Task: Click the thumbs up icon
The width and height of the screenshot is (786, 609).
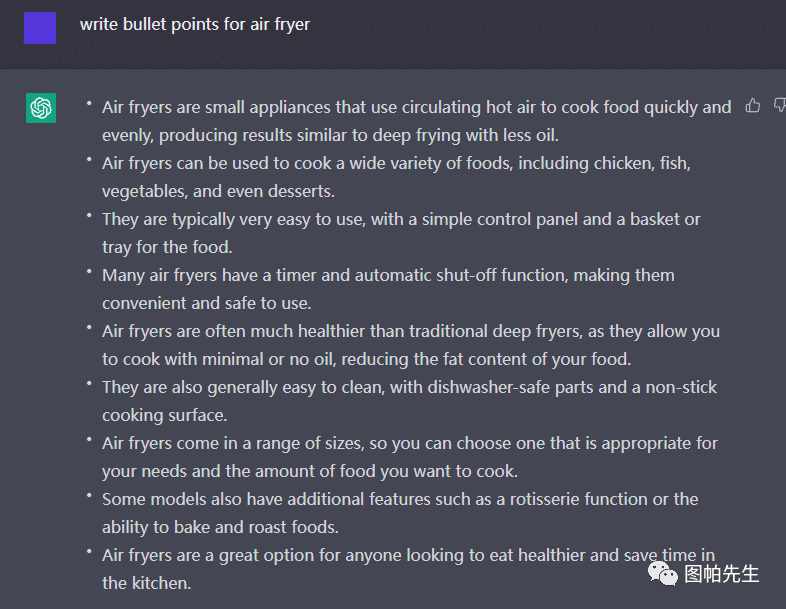Action: (752, 106)
